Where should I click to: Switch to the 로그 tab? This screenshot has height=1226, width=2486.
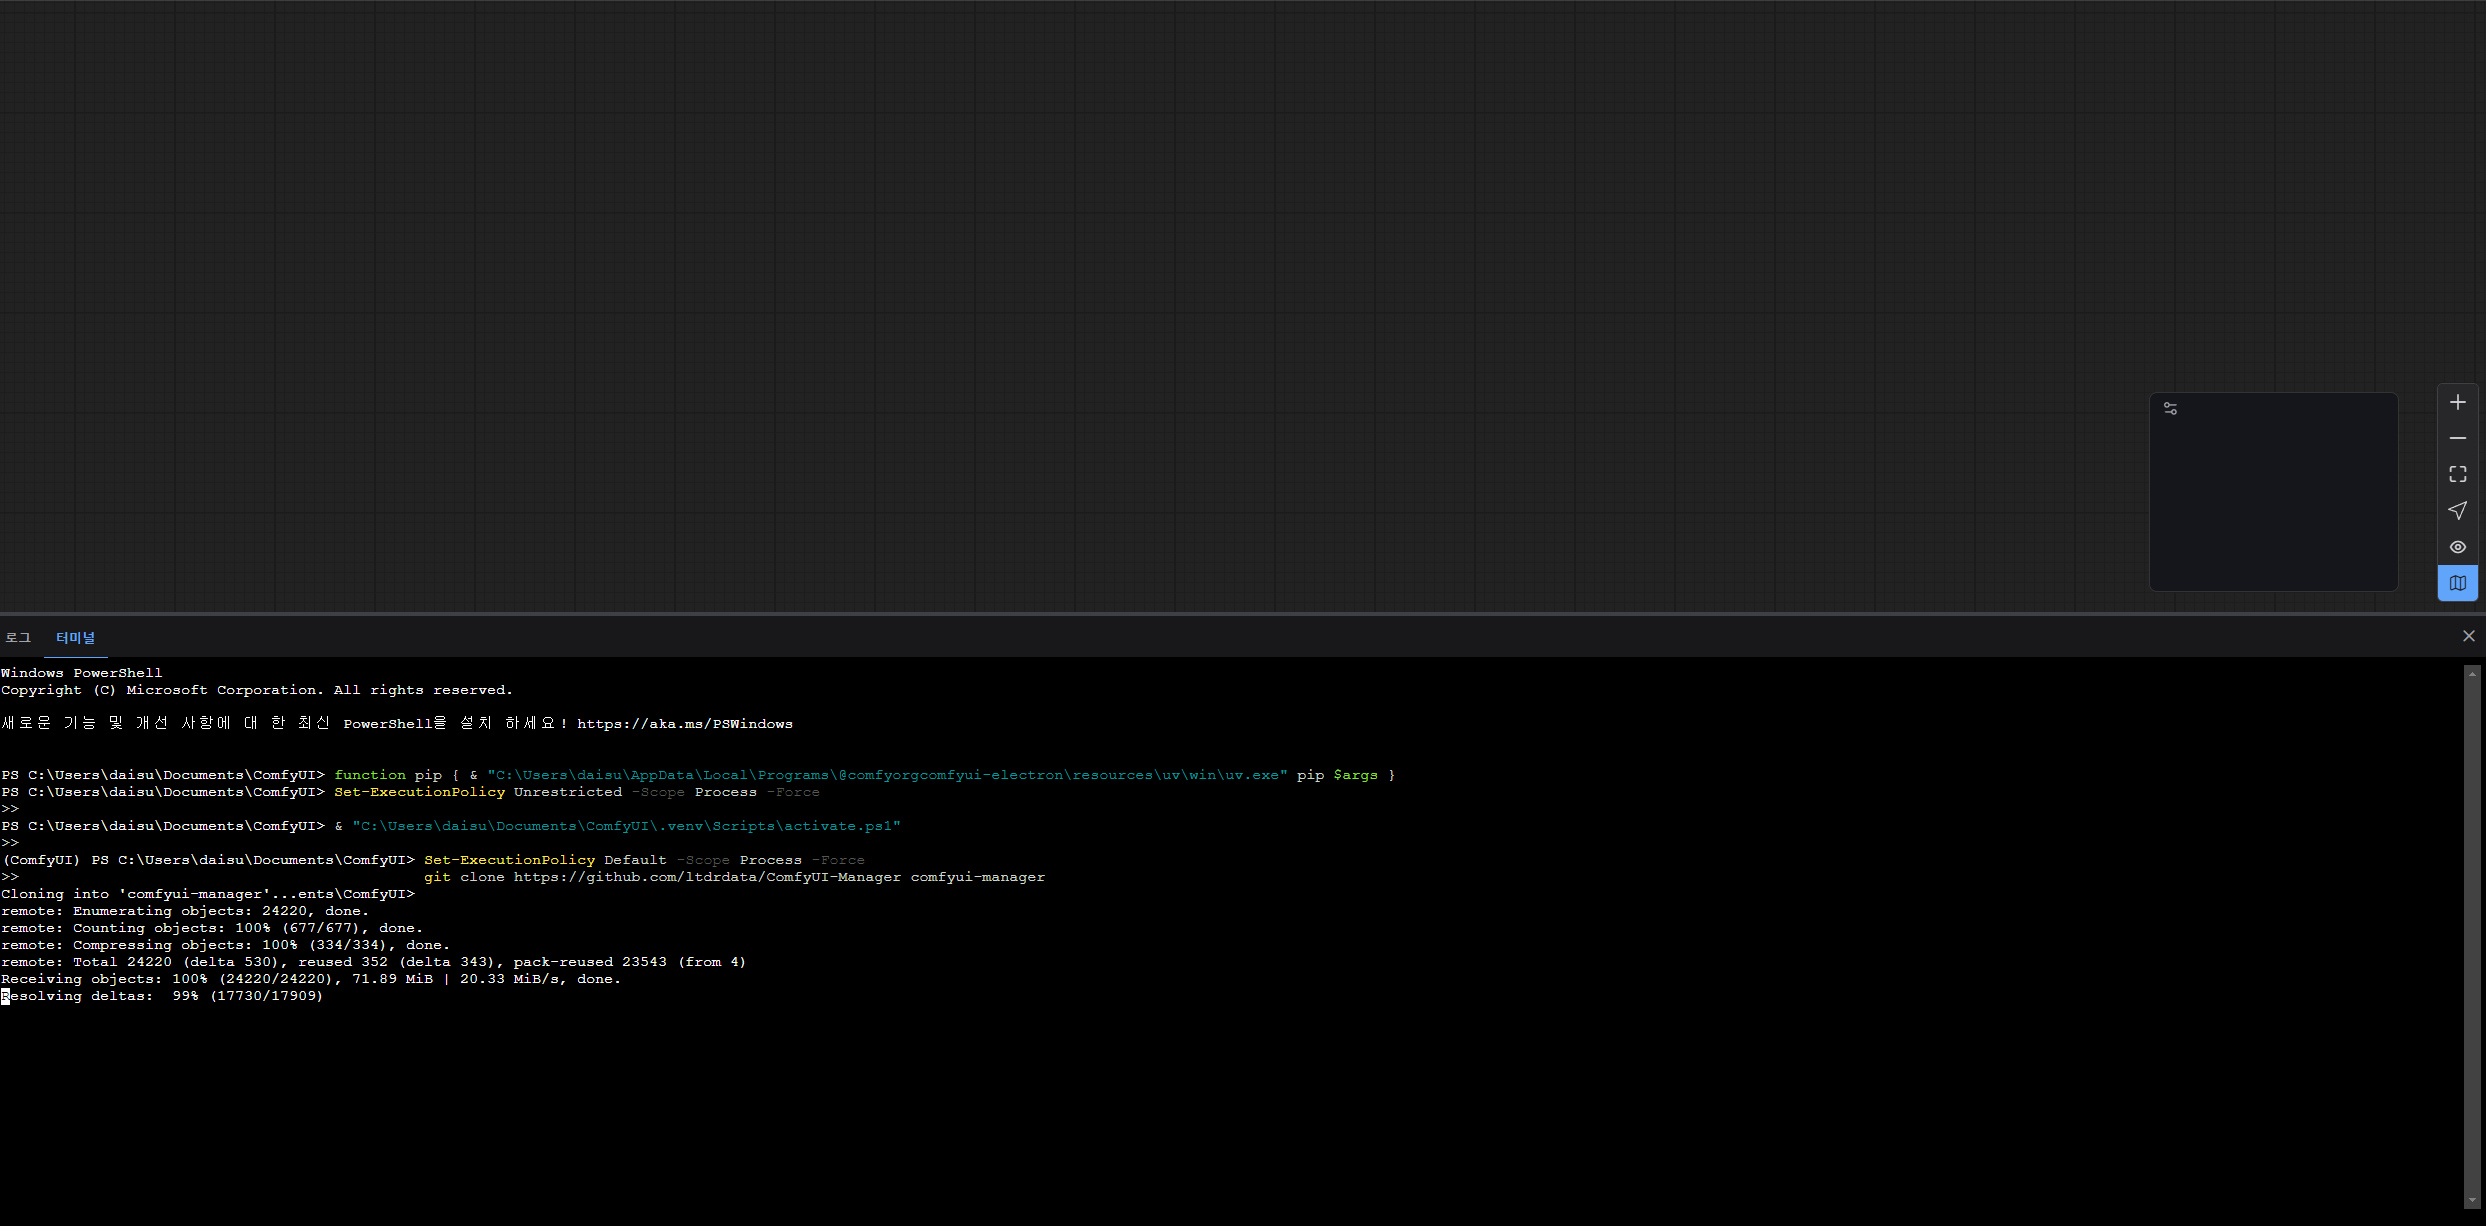(x=18, y=638)
